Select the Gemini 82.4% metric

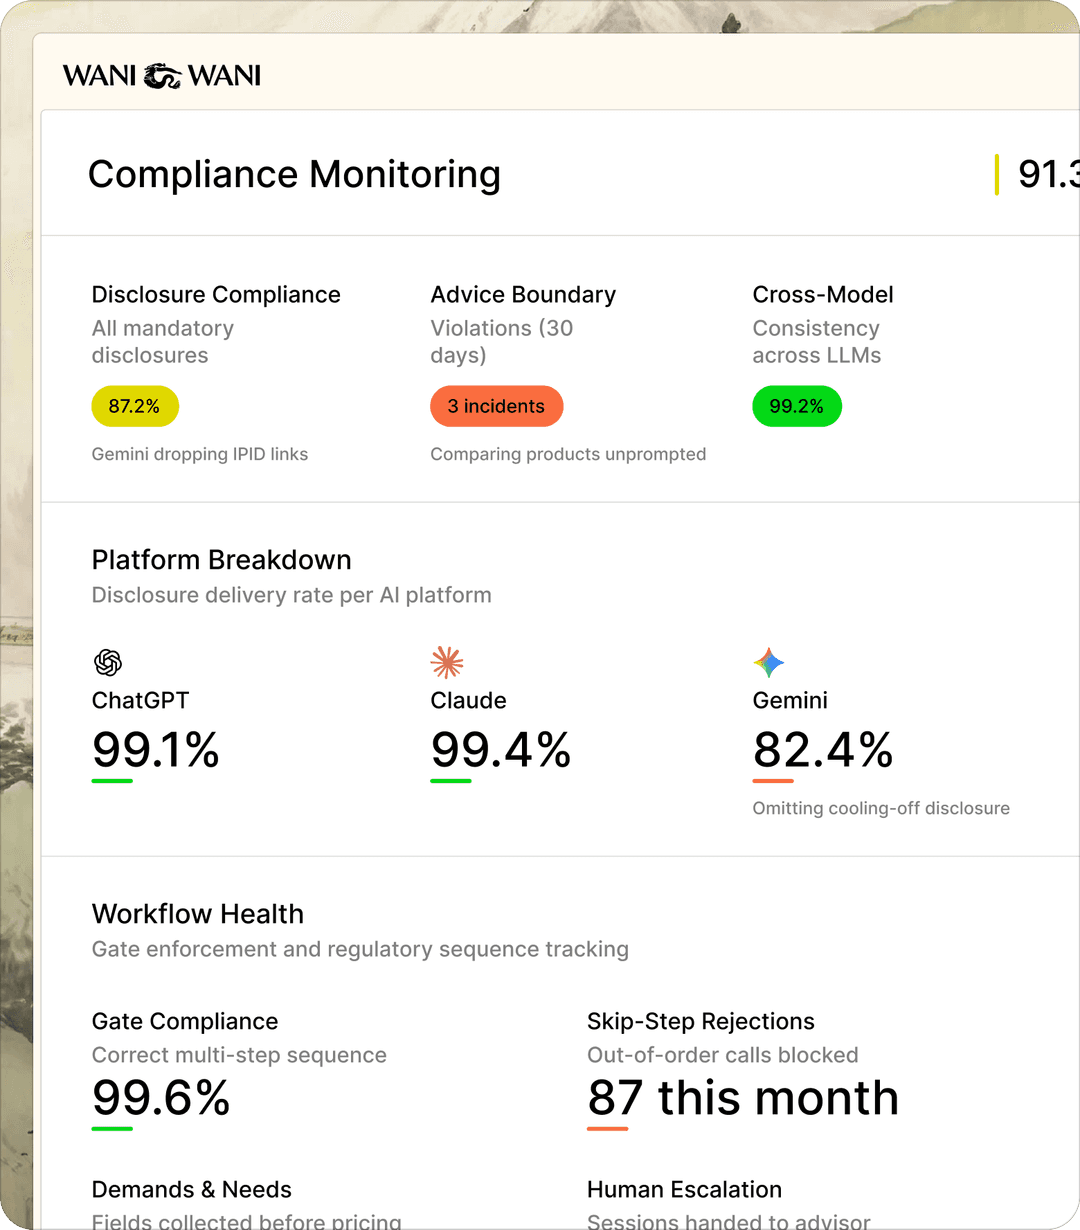(x=823, y=750)
